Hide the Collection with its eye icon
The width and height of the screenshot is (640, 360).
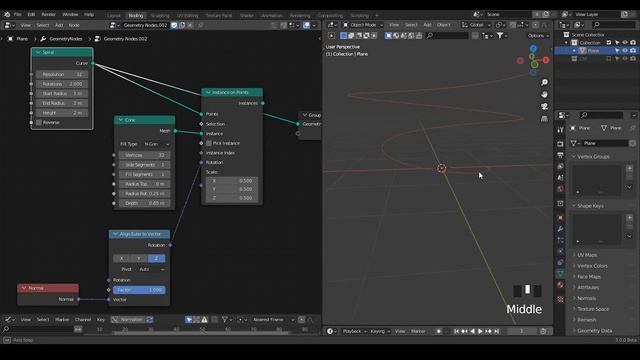(x=625, y=42)
